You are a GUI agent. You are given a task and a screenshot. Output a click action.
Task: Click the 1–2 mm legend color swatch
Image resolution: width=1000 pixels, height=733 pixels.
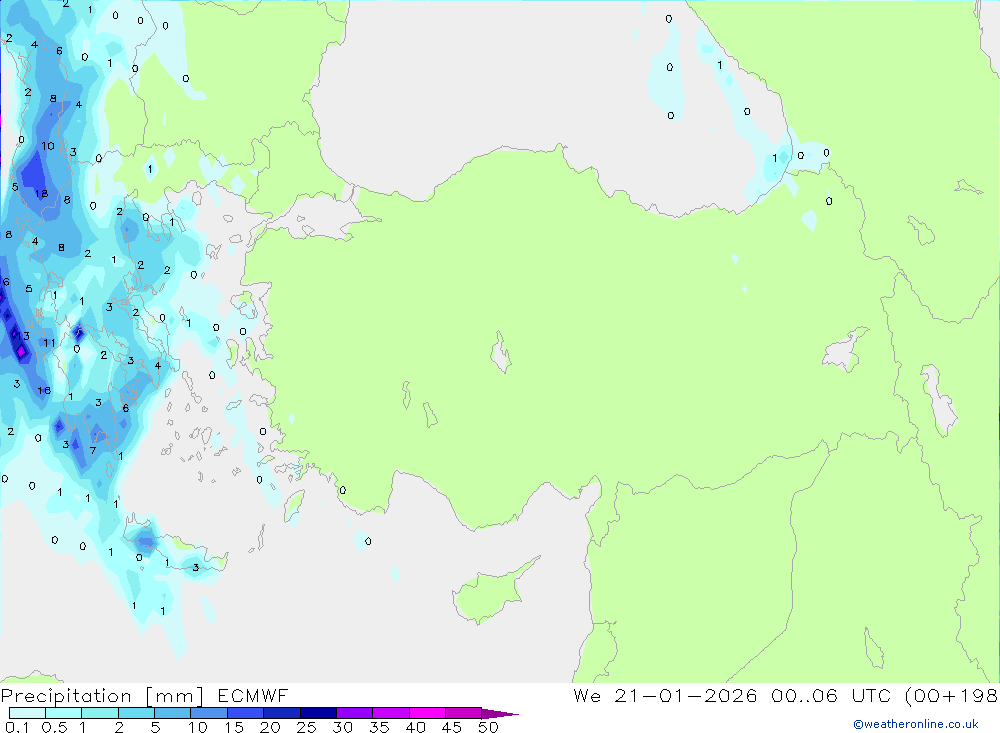point(100,713)
